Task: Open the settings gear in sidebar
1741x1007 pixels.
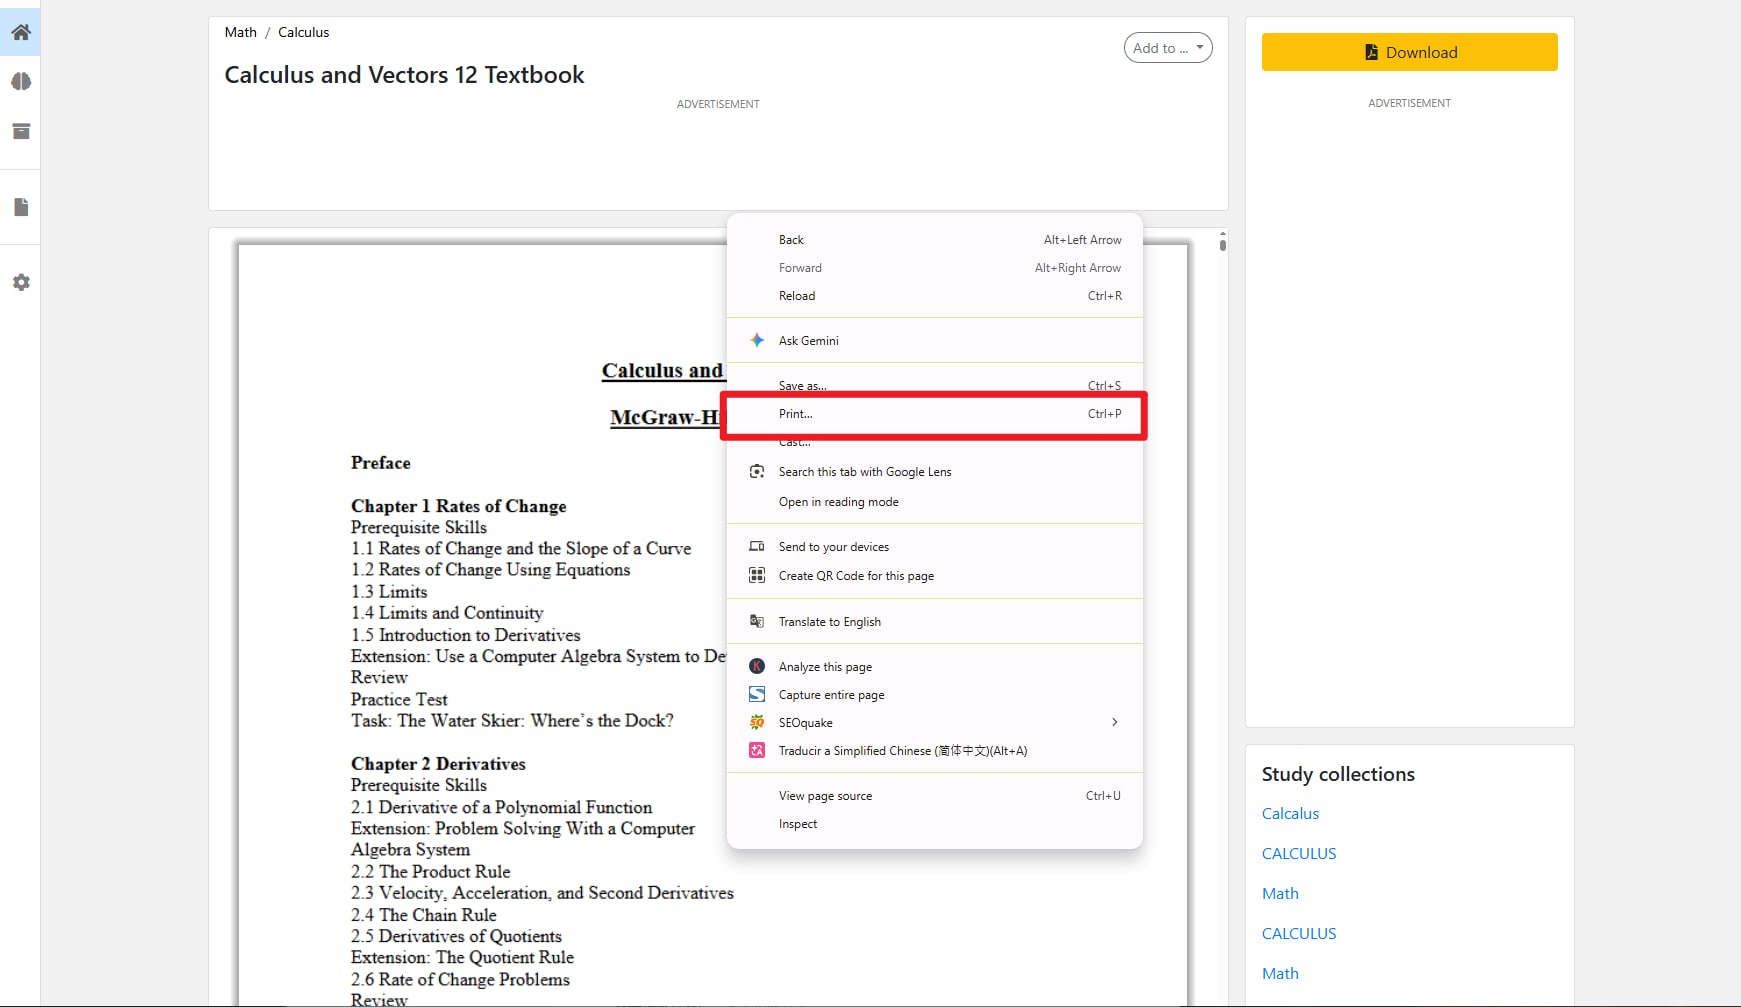Action: click(20, 282)
